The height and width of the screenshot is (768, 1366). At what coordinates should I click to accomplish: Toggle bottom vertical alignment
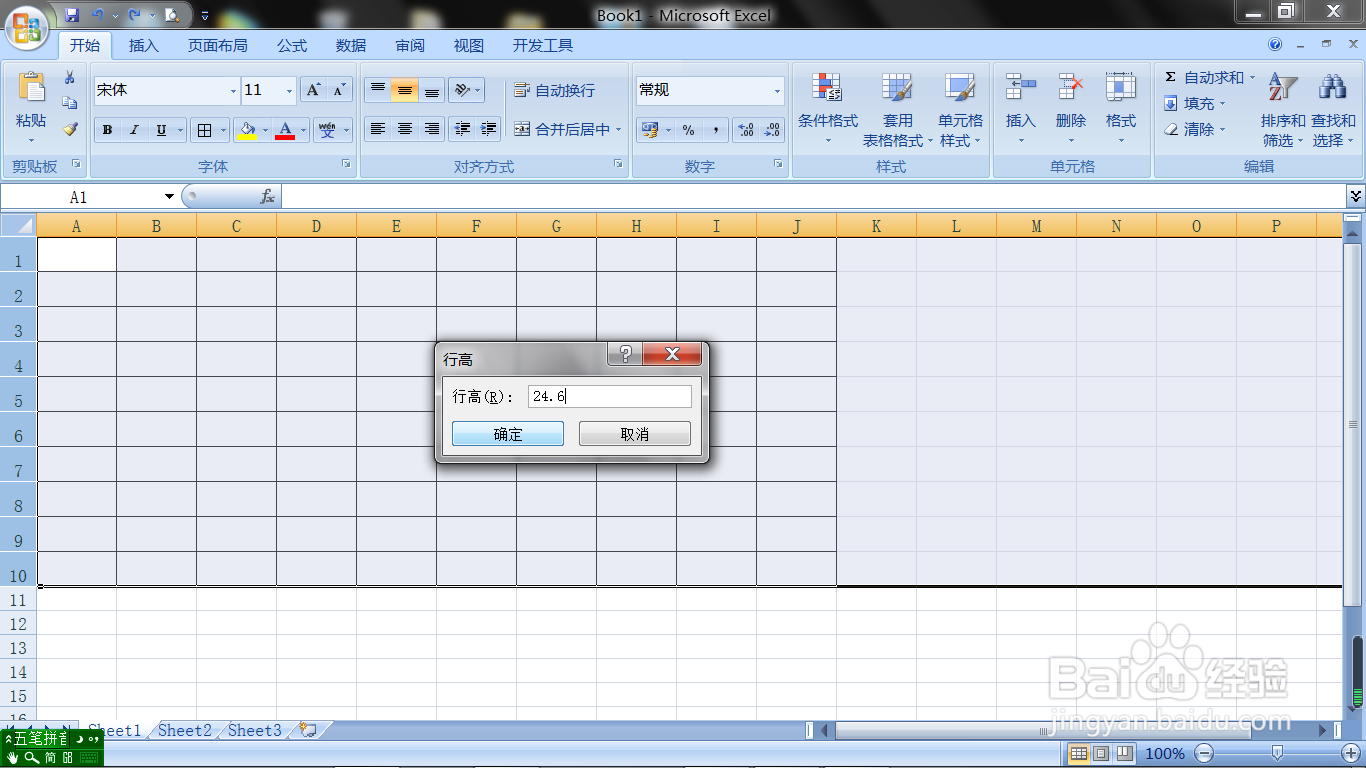coord(432,90)
